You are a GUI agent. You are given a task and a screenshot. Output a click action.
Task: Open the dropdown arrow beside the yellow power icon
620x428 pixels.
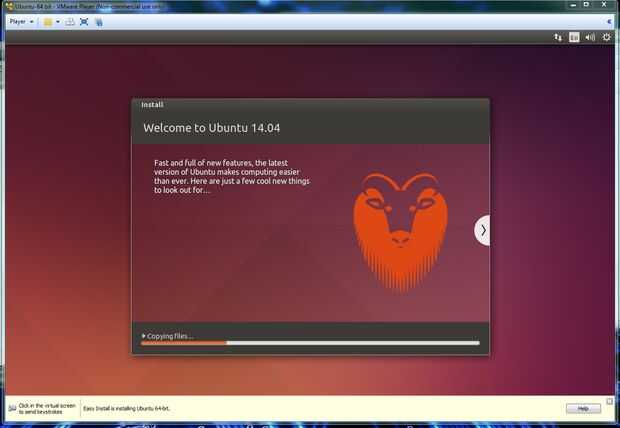pos(58,22)
